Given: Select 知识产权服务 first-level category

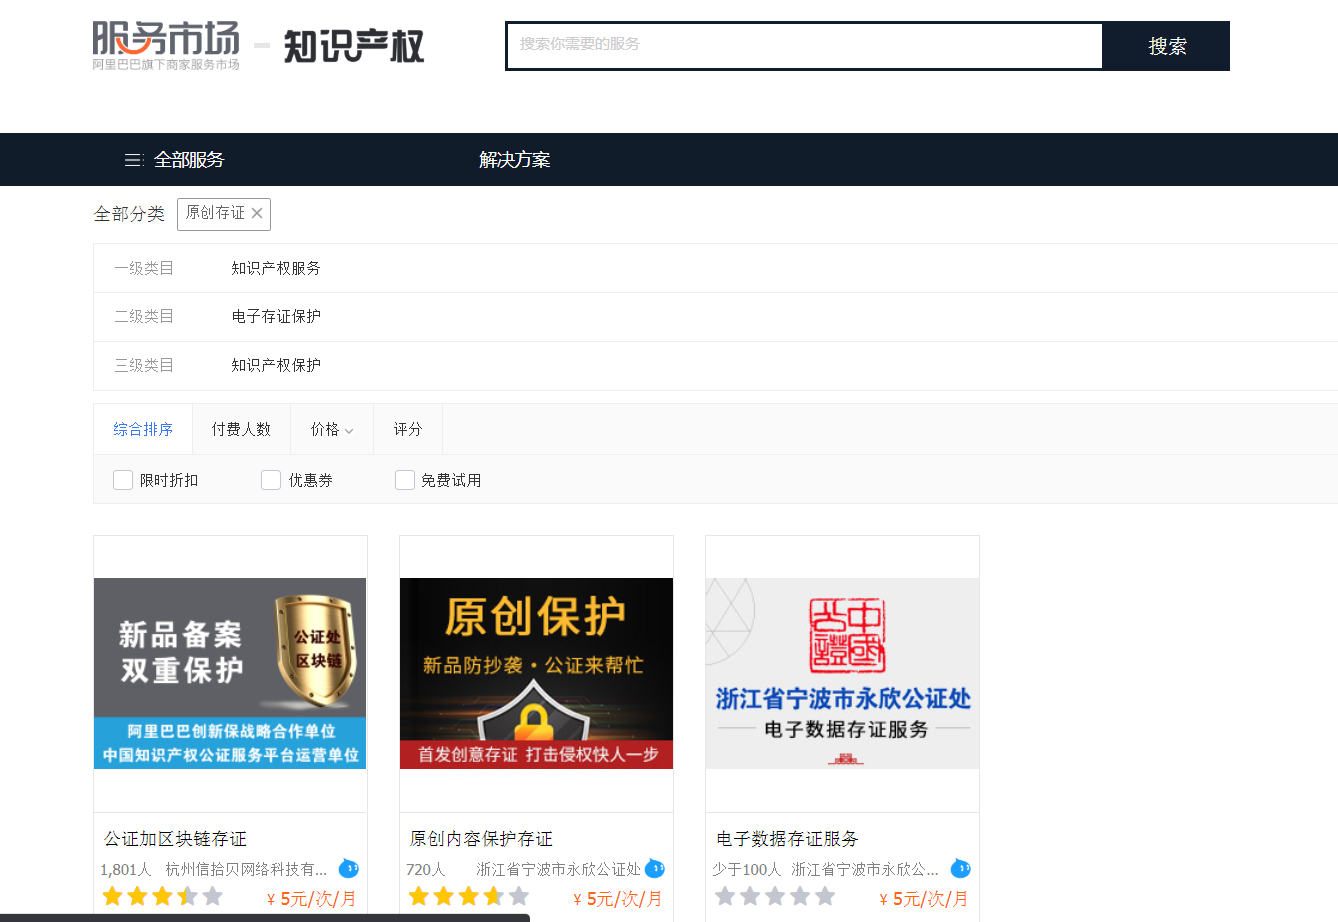Looking at the screenshot, I should (276, 268).
